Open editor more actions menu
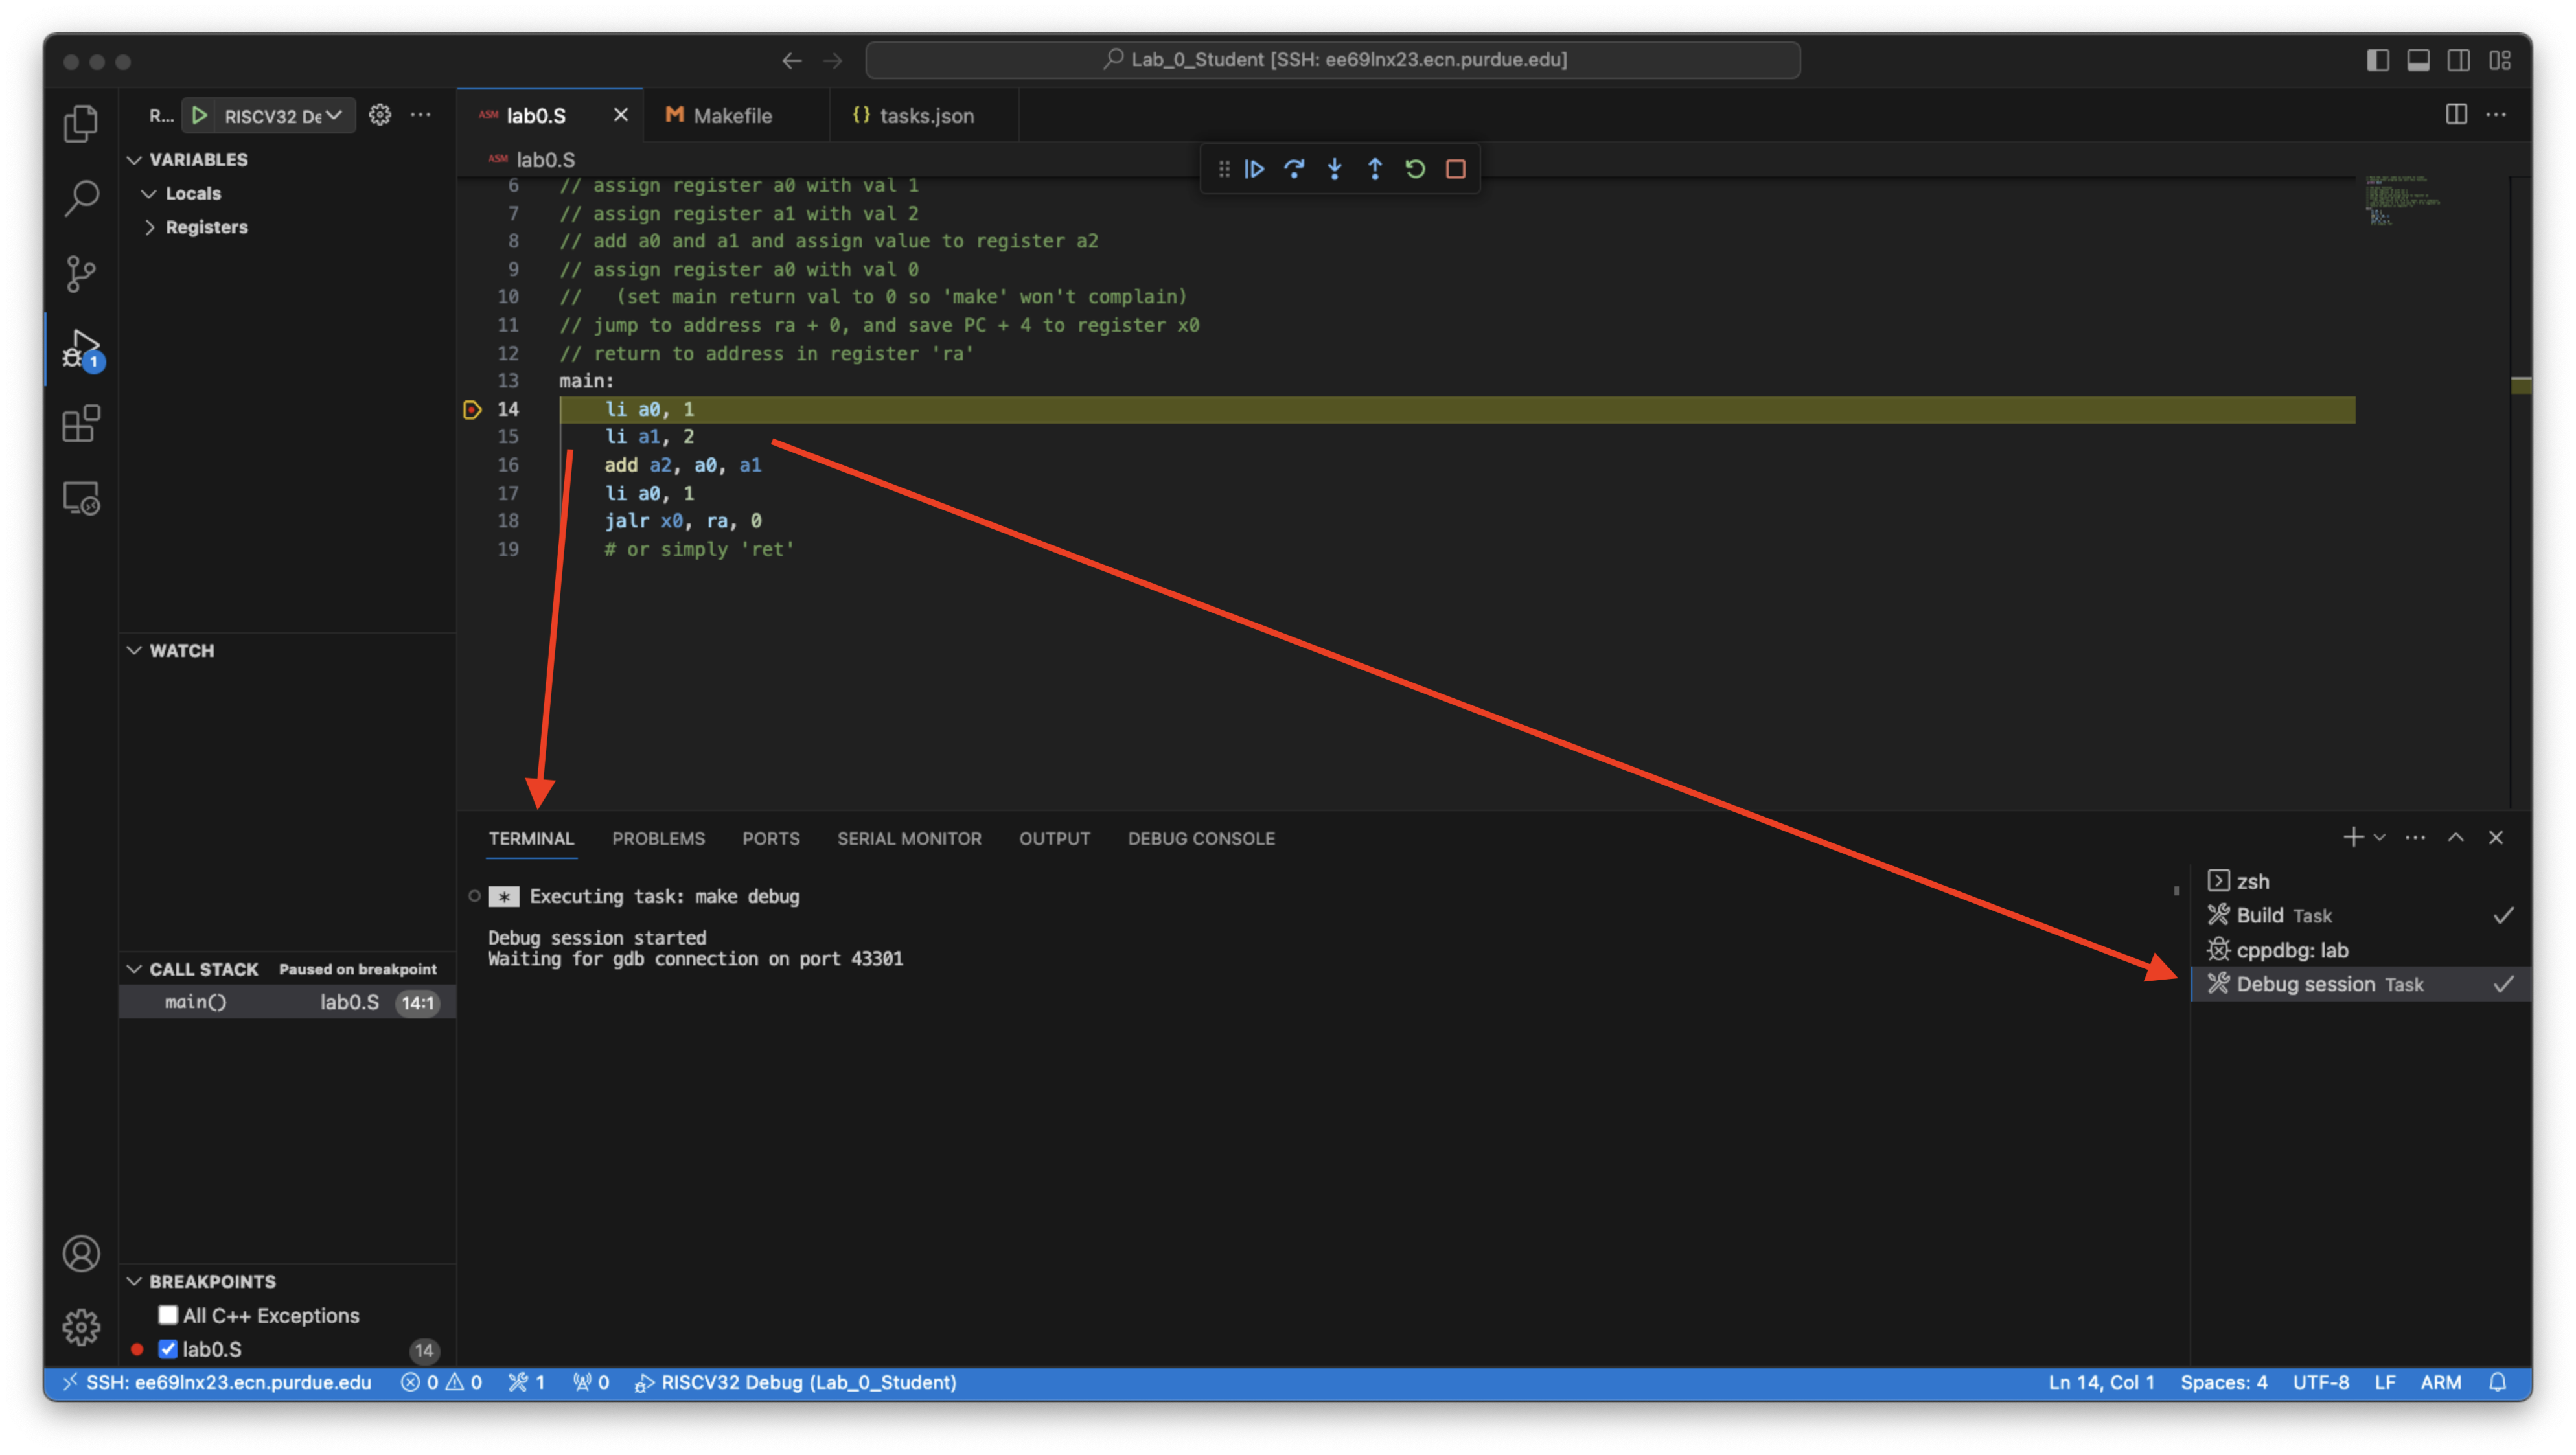Viewport: 2576px width, 1455px height. (x=2496, y=114)
